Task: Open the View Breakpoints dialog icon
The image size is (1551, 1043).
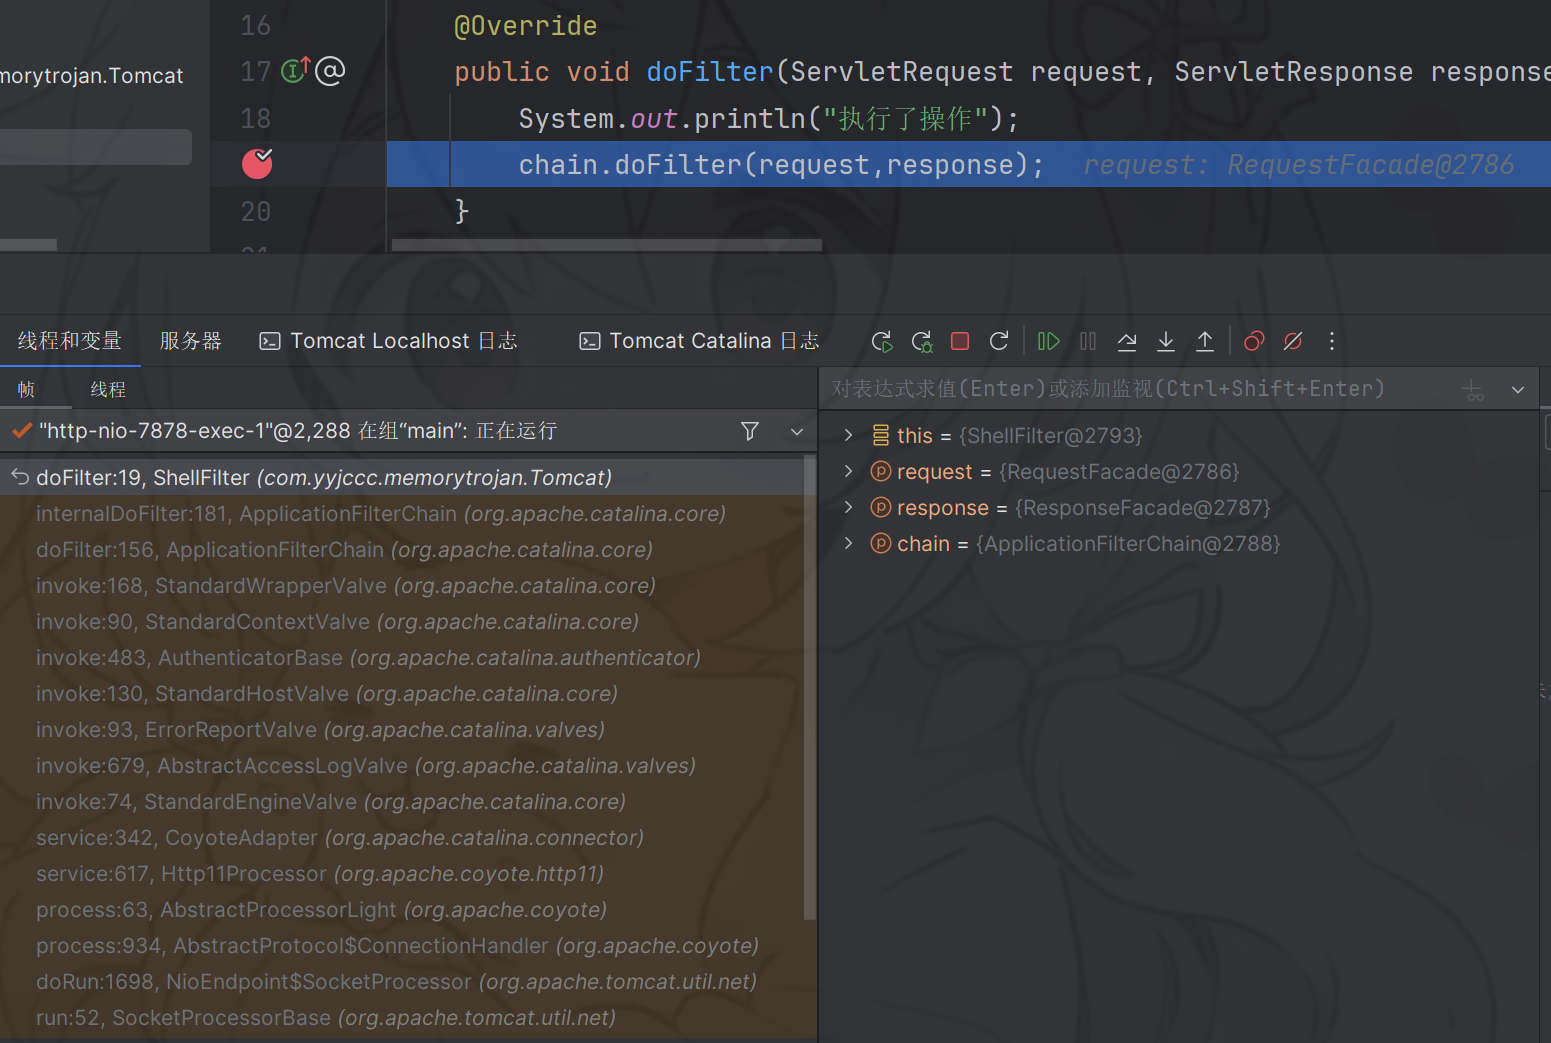Action: click(1254, 342)
